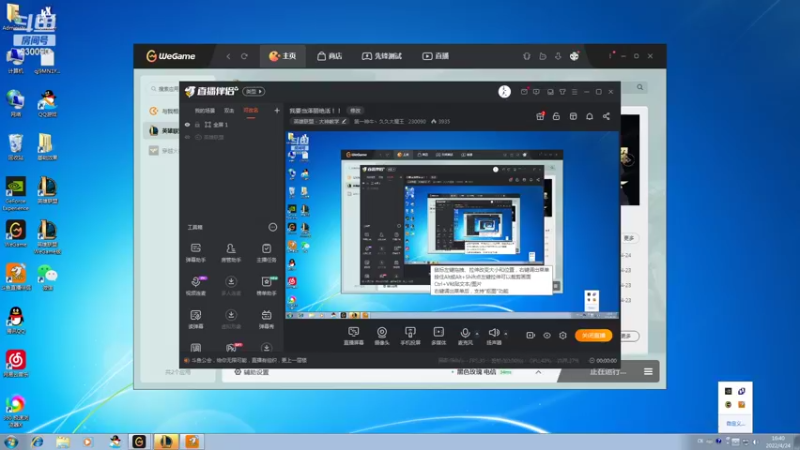
Task: Click 修改 button beside stream title
Action: pos(355,111)
